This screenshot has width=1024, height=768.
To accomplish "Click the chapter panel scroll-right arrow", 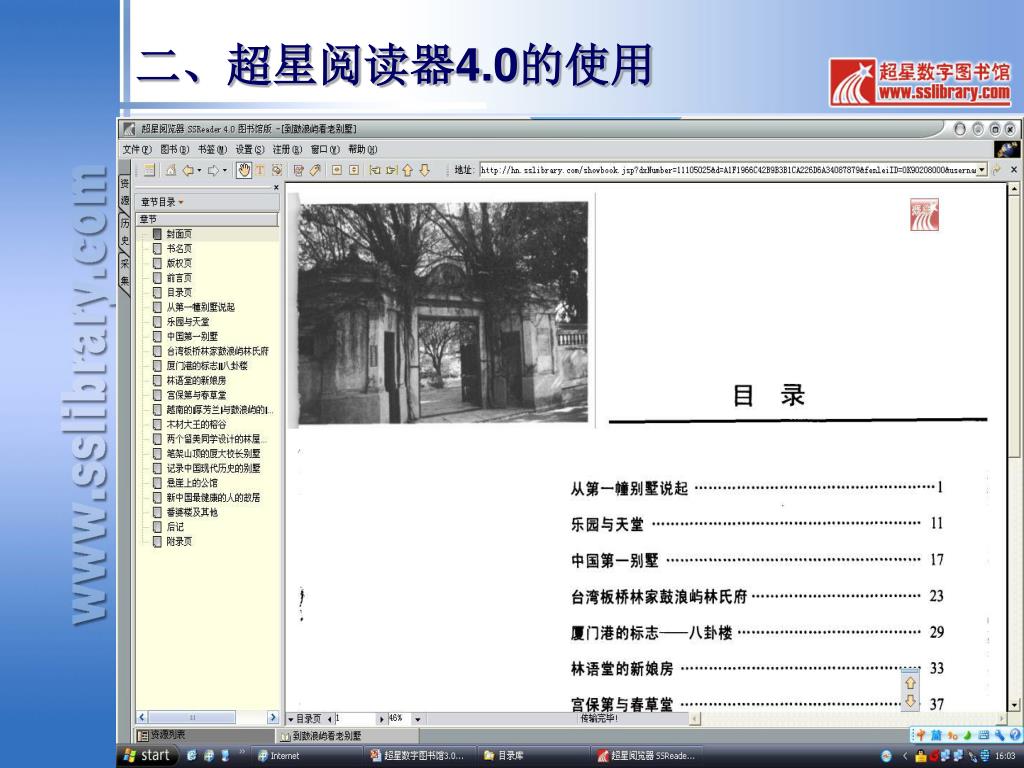I will [273, 718].
